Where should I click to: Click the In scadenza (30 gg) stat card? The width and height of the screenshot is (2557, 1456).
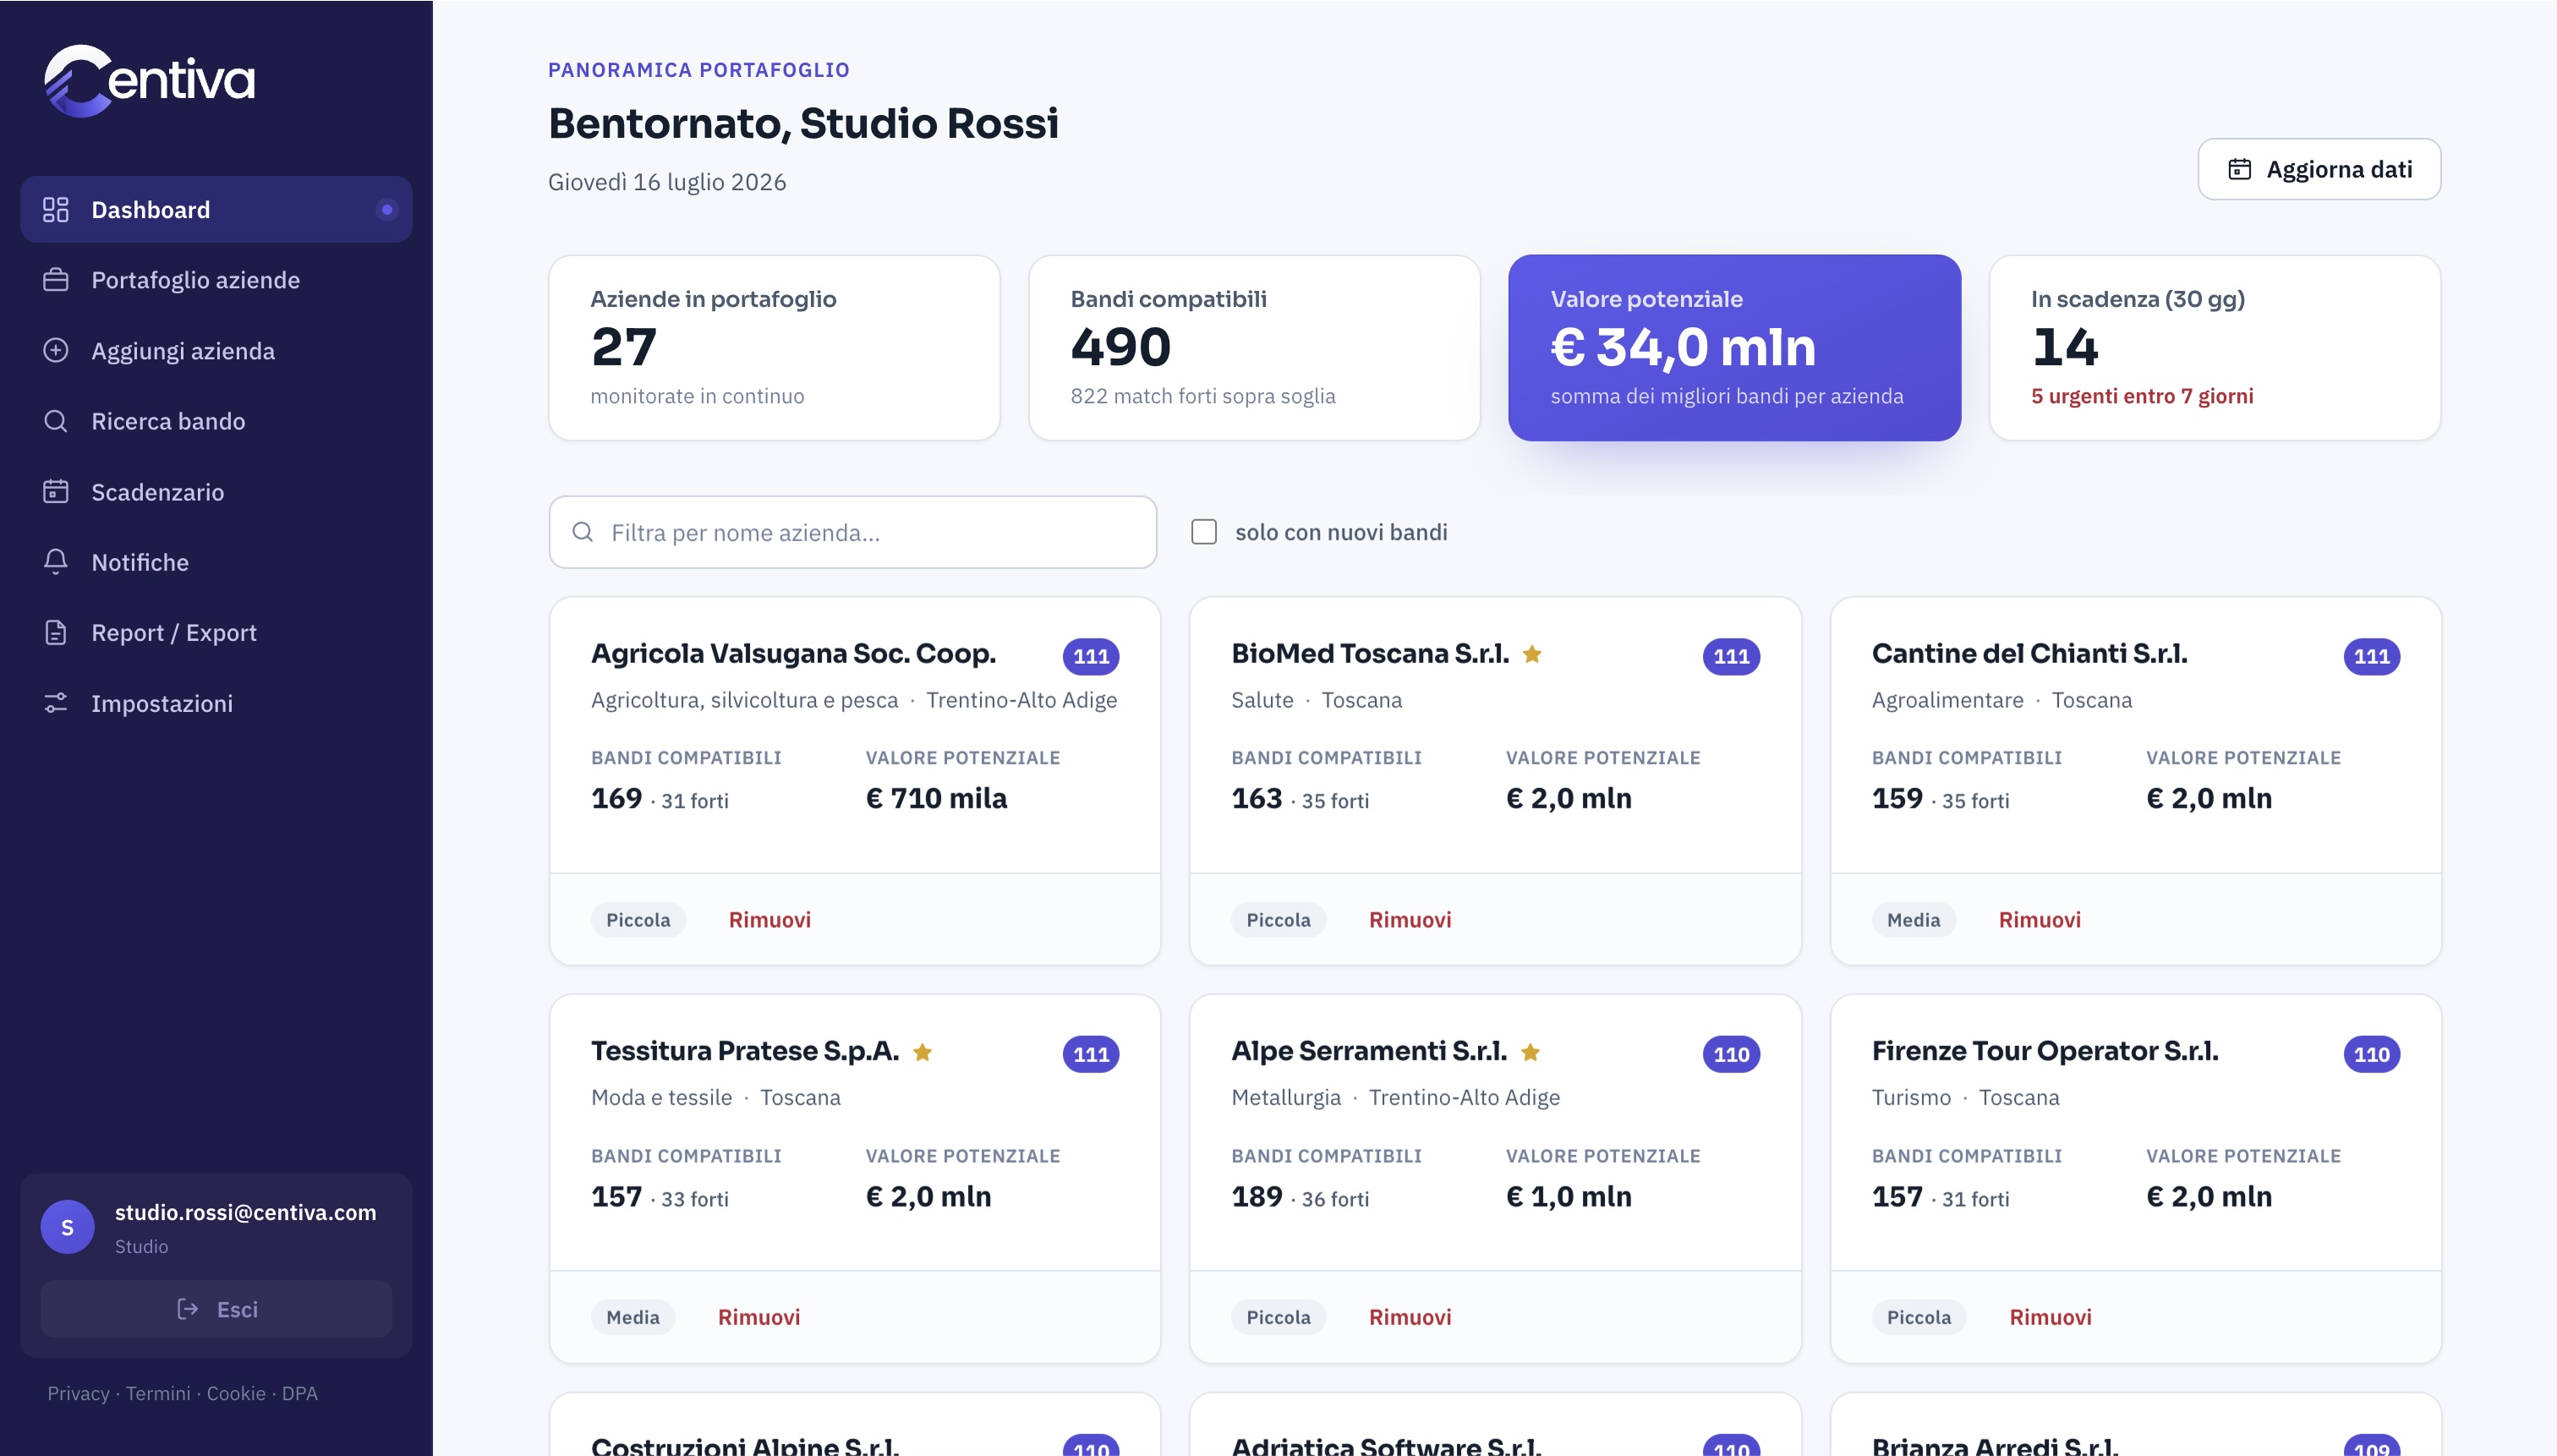(x=2215, y=348)
